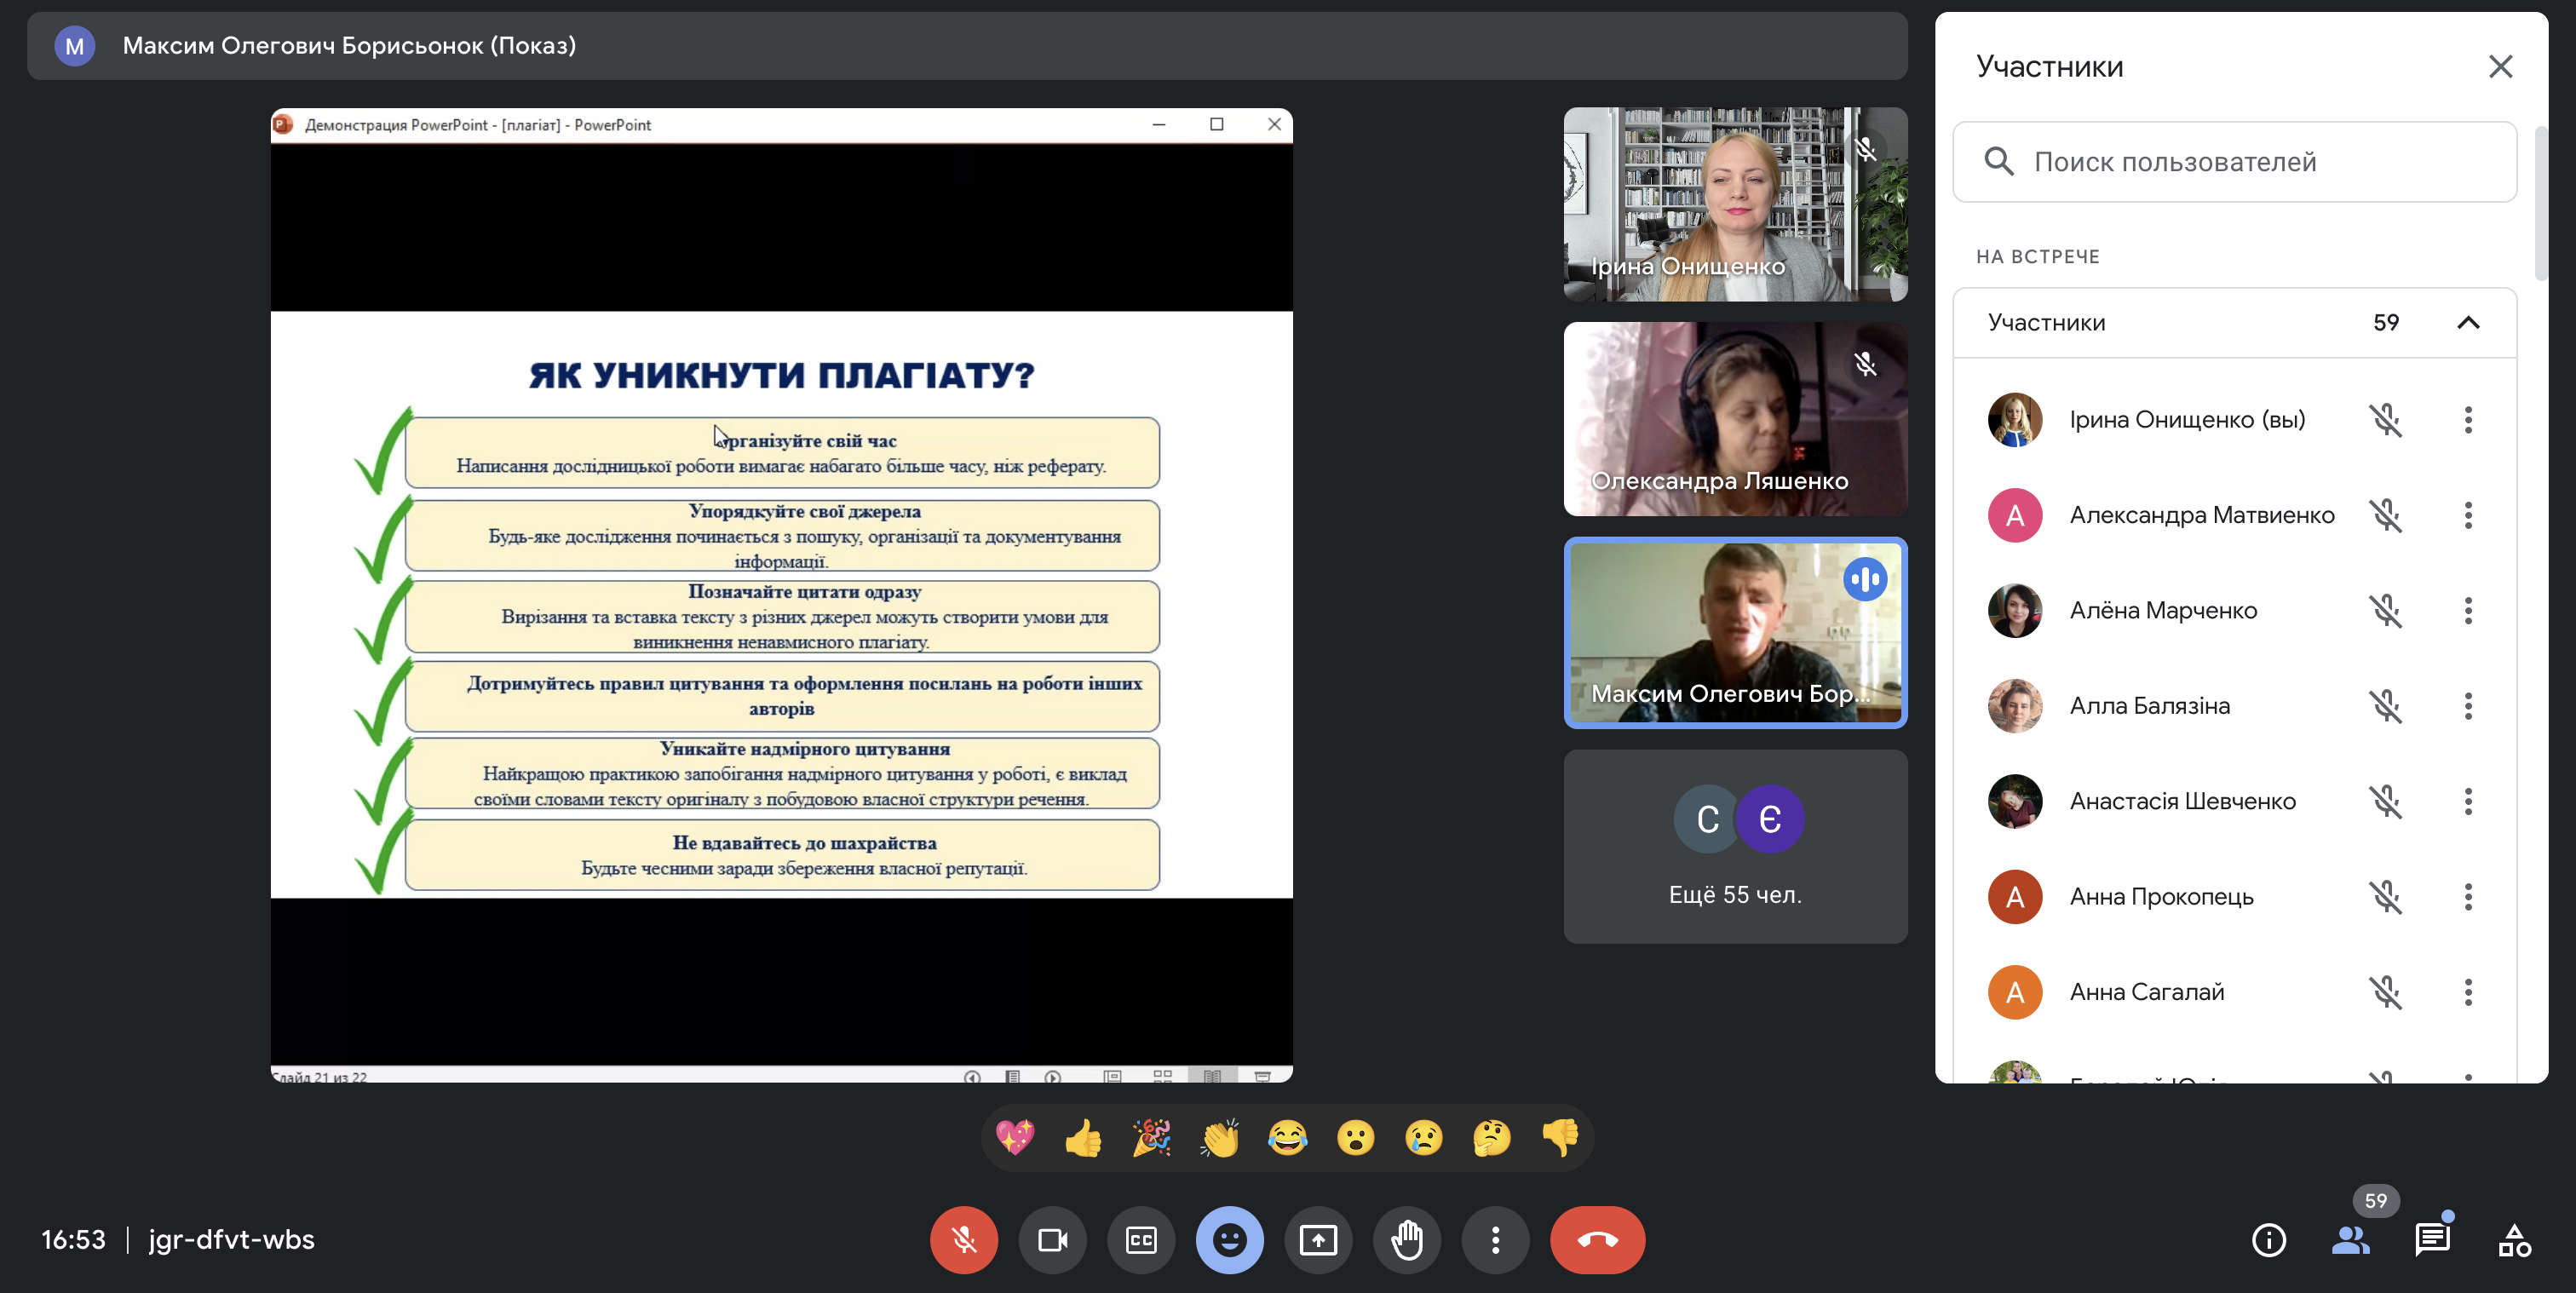Toggle the camera on or off
Image resolution: width=2576 pixels, height=1293 pixels.
[1052, 1240]
